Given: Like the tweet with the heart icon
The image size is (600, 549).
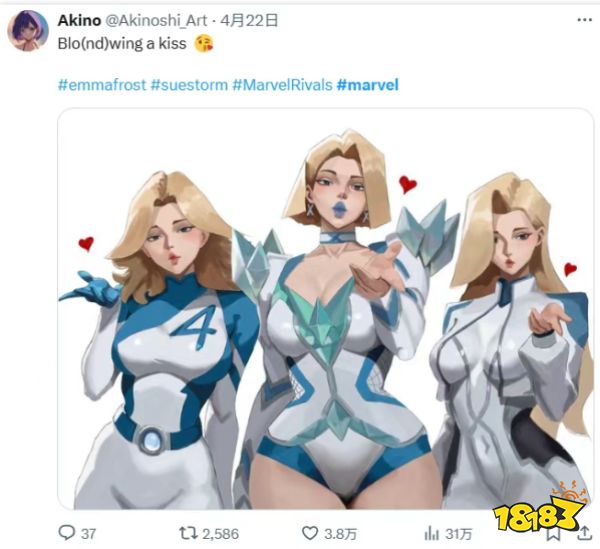Looking at the screenshot, I should (x=310, y=533).
